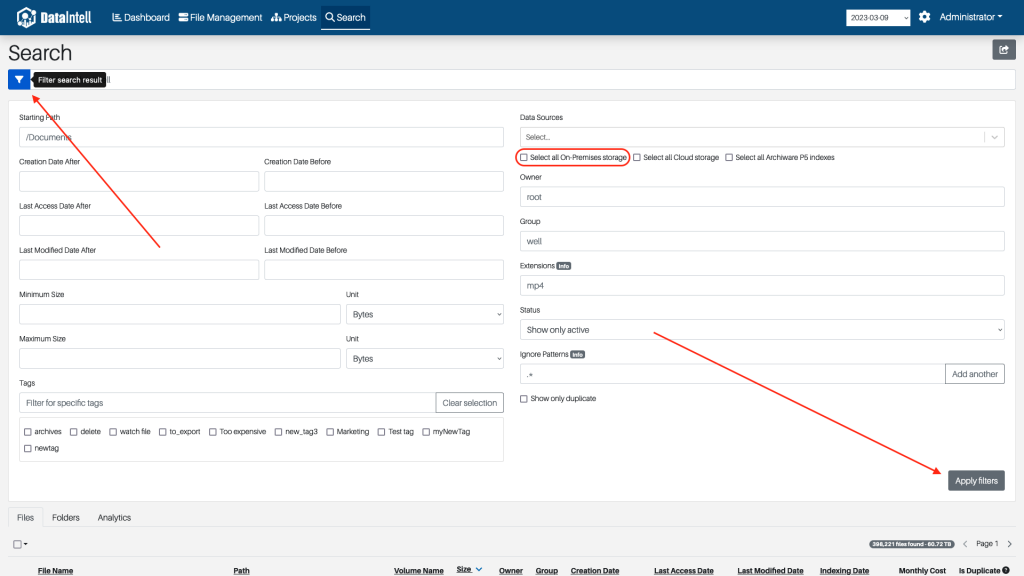Click the Add another button

tap(974, 374)
